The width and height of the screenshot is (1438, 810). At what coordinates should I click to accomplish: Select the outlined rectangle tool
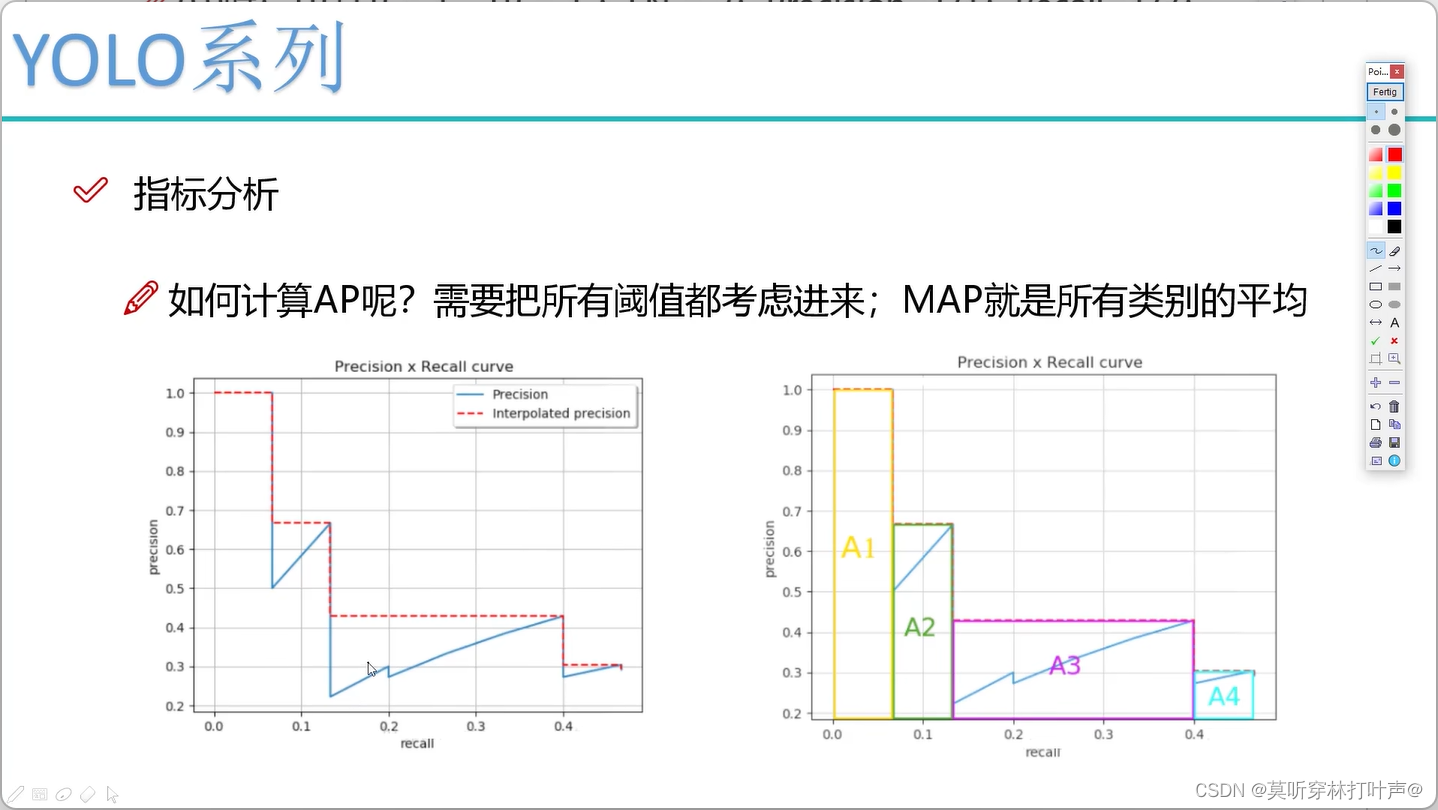pyautogui.click(x=1376, y=286)
